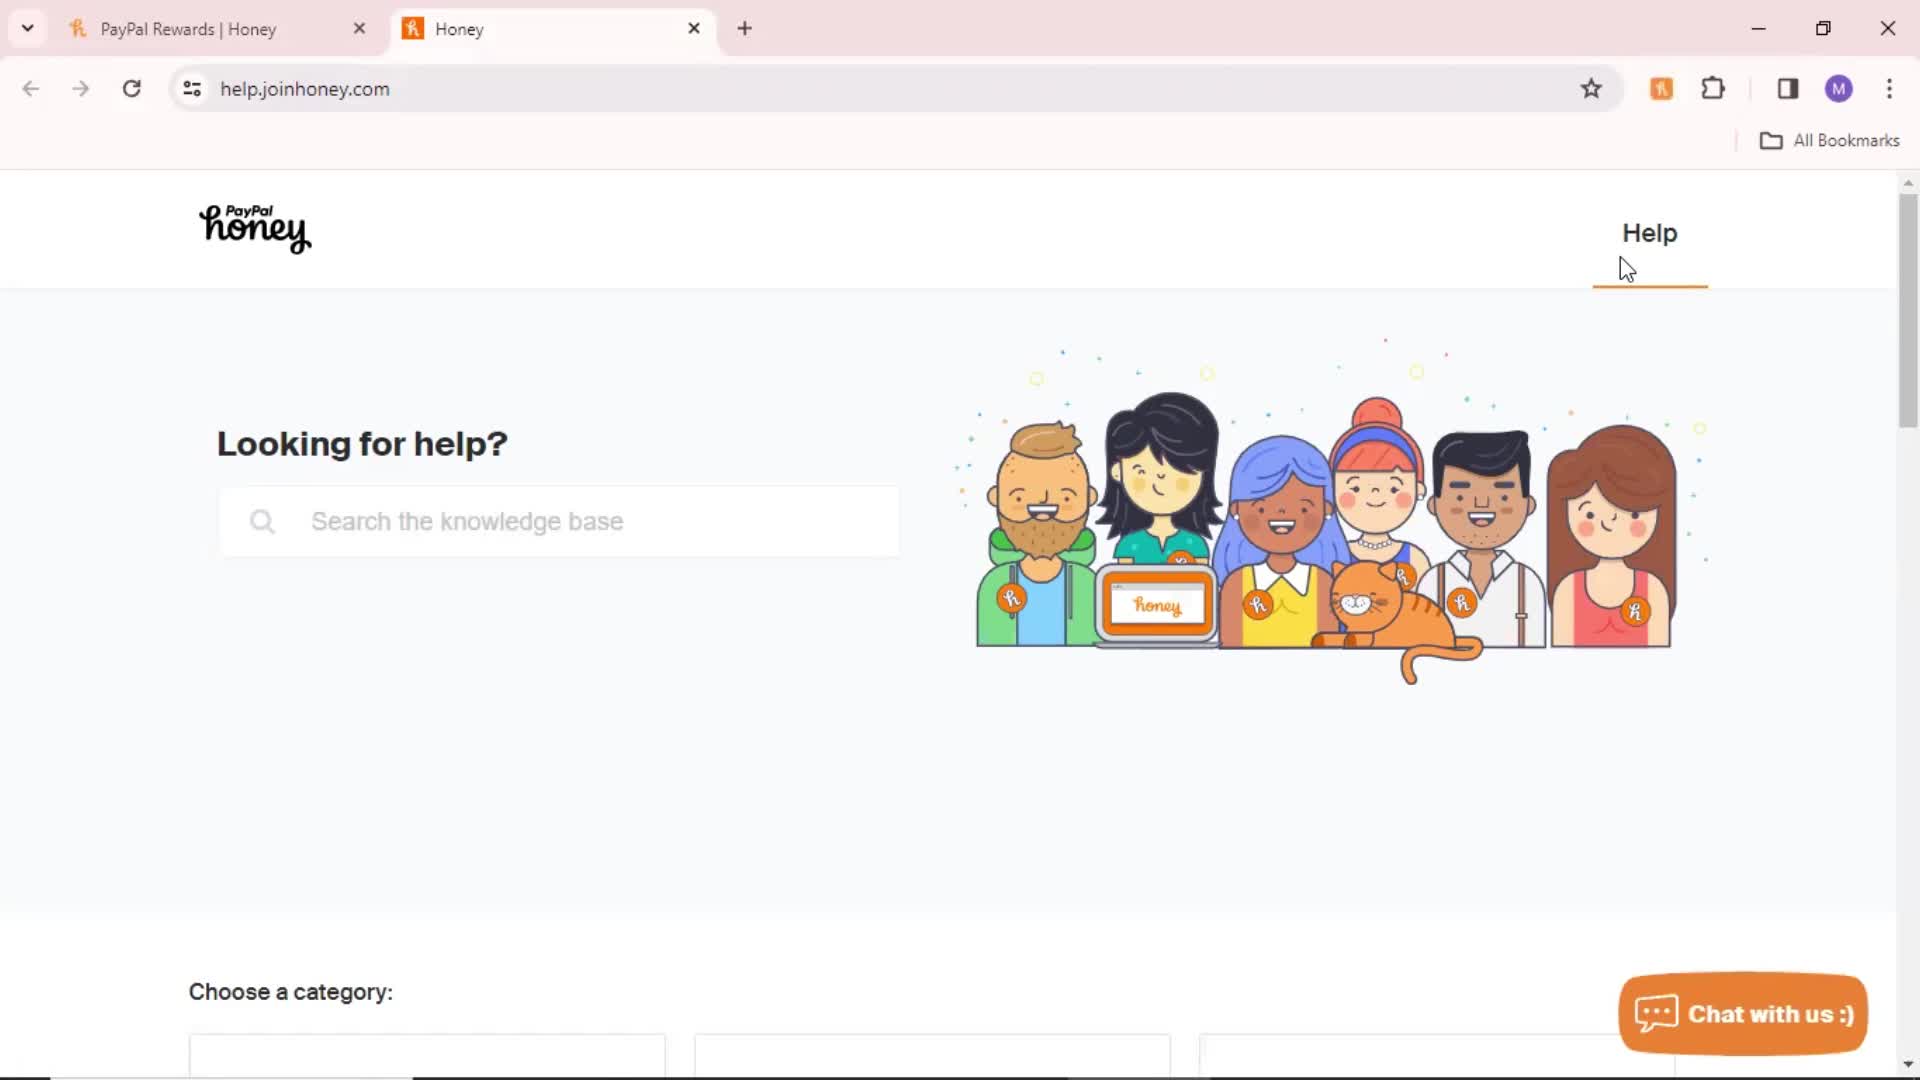The image size is (1920, 1080).
Task: Open the Help navigation item
Action: coord(1650,233)
